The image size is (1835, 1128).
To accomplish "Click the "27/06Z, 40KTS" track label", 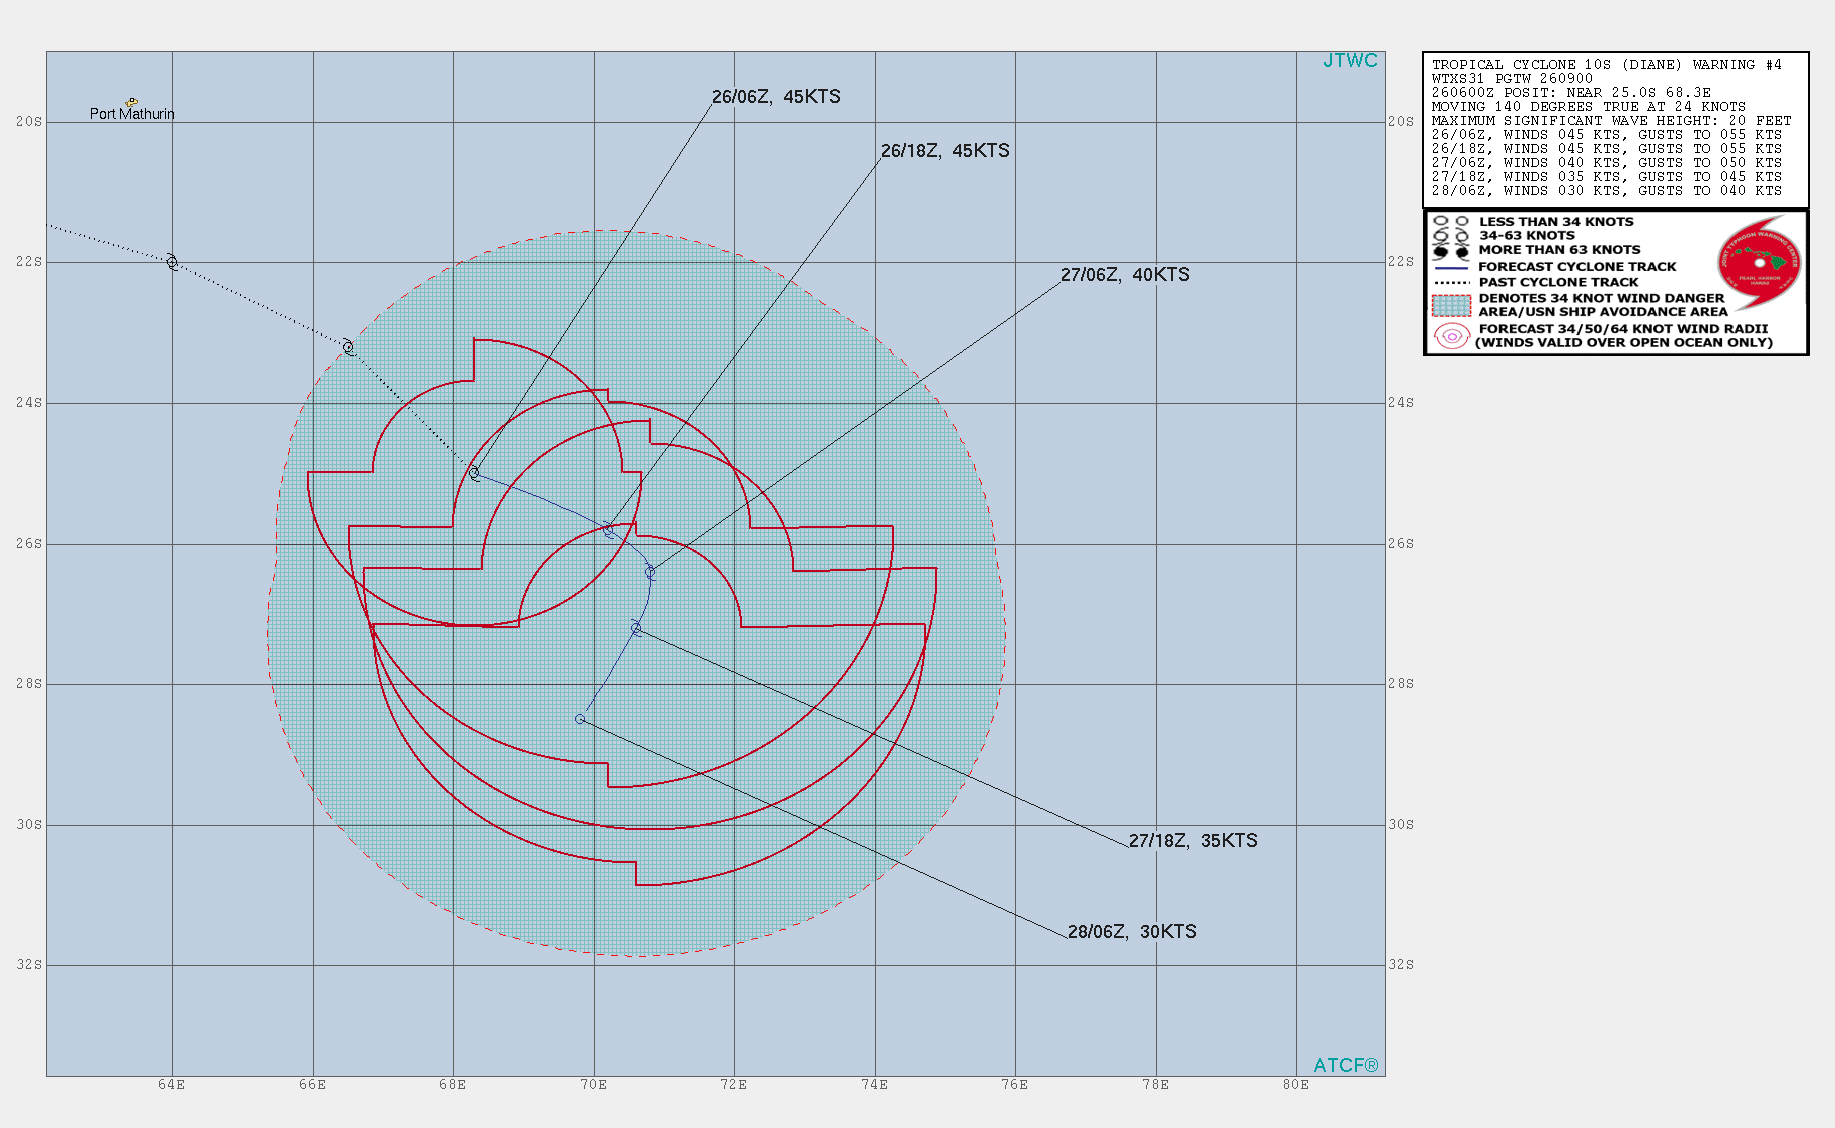I will coord(1125,275).
